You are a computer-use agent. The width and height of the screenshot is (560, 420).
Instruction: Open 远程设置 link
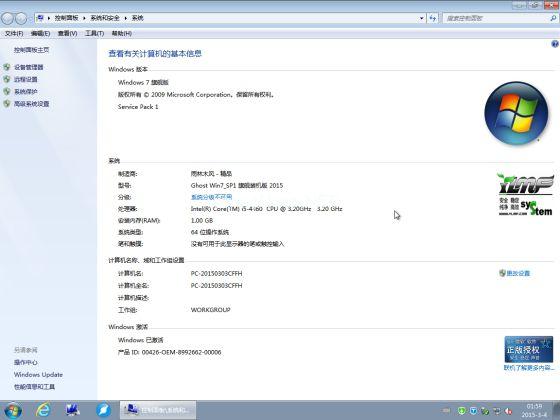pos(26,79)
